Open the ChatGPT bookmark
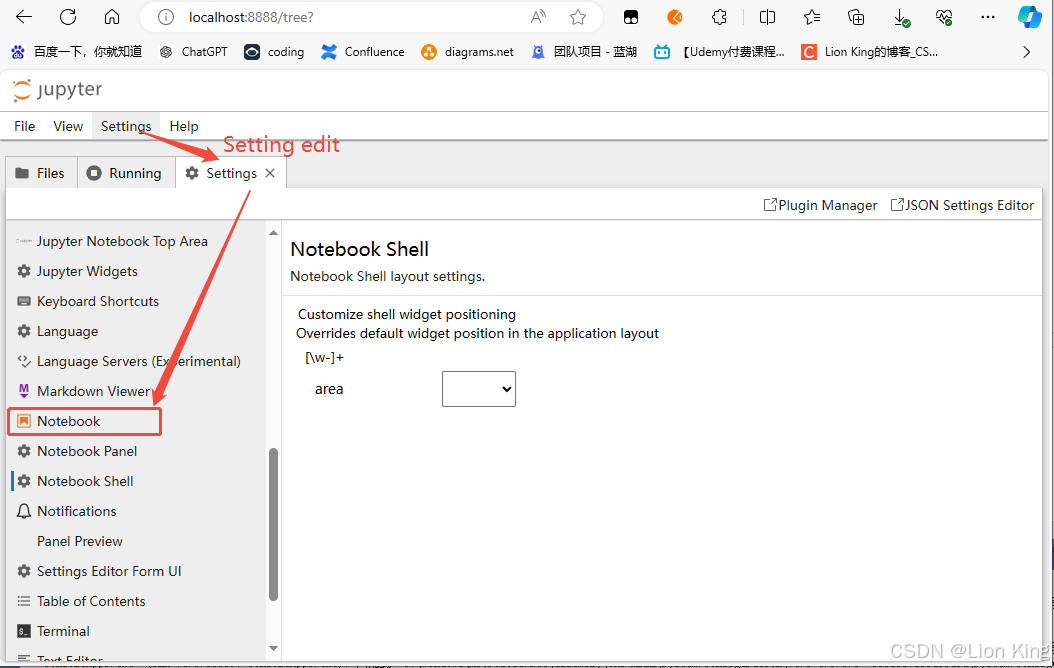 (x=194, y=52)
